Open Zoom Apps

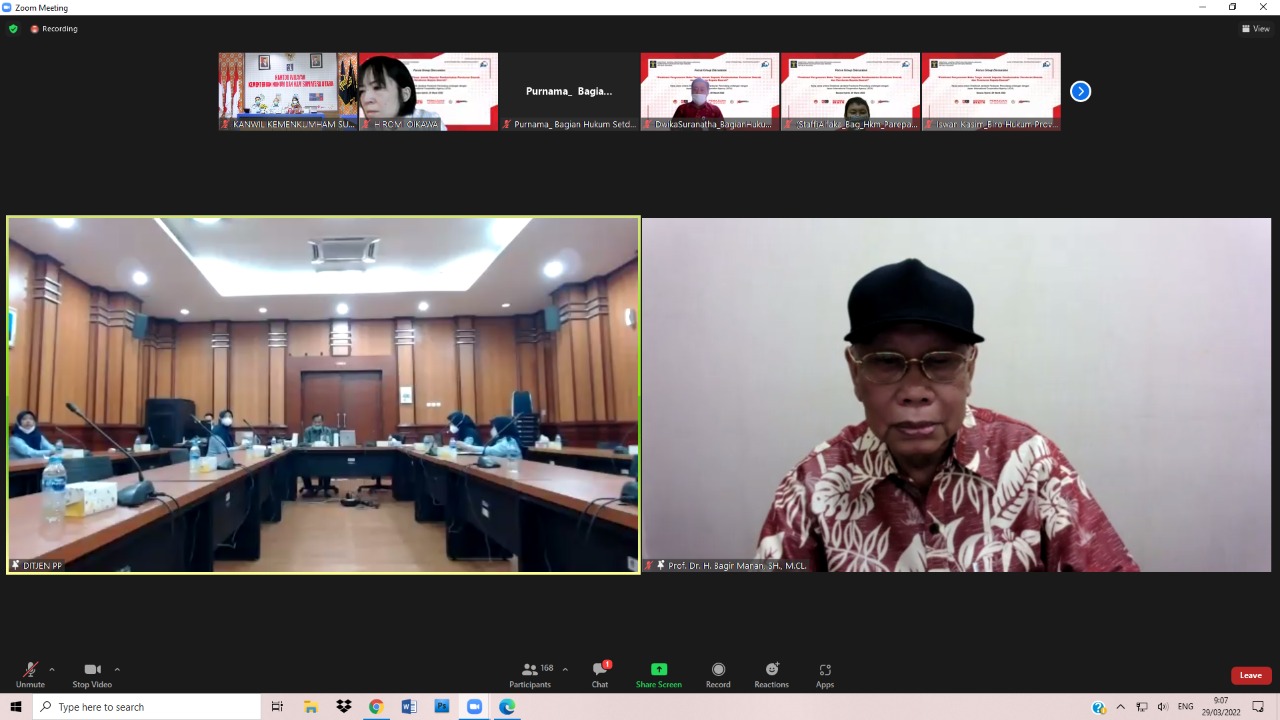point(825,674)
